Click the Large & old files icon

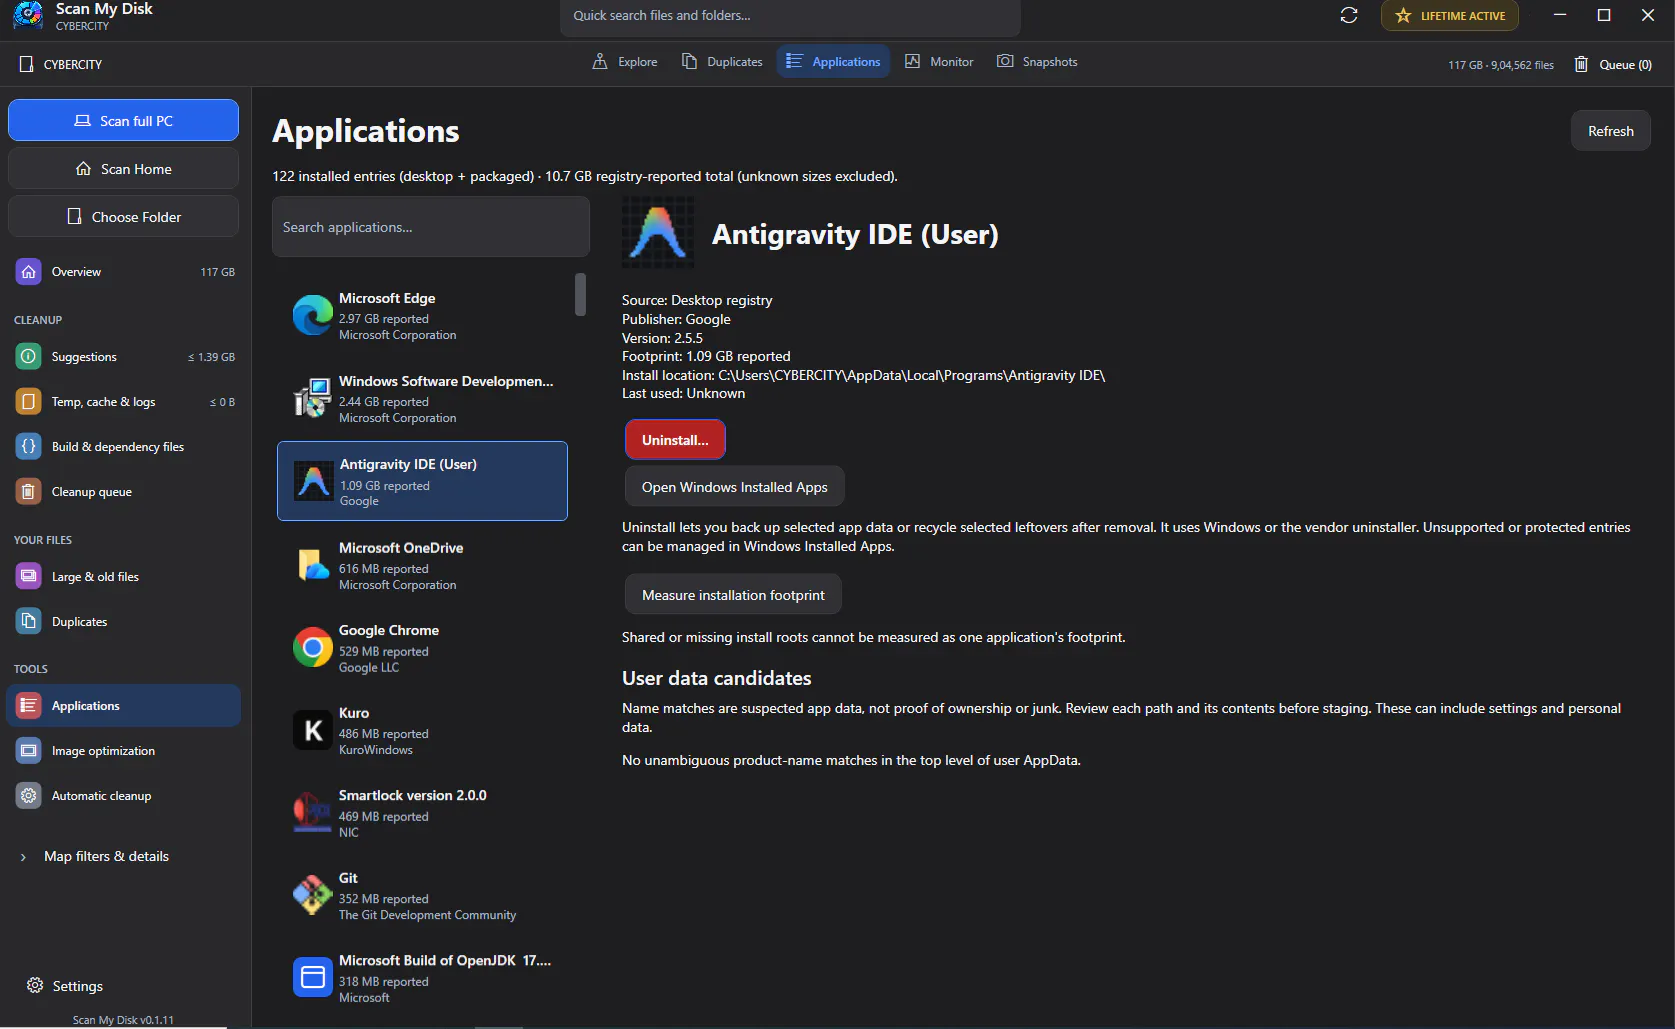tap(29, 576)
